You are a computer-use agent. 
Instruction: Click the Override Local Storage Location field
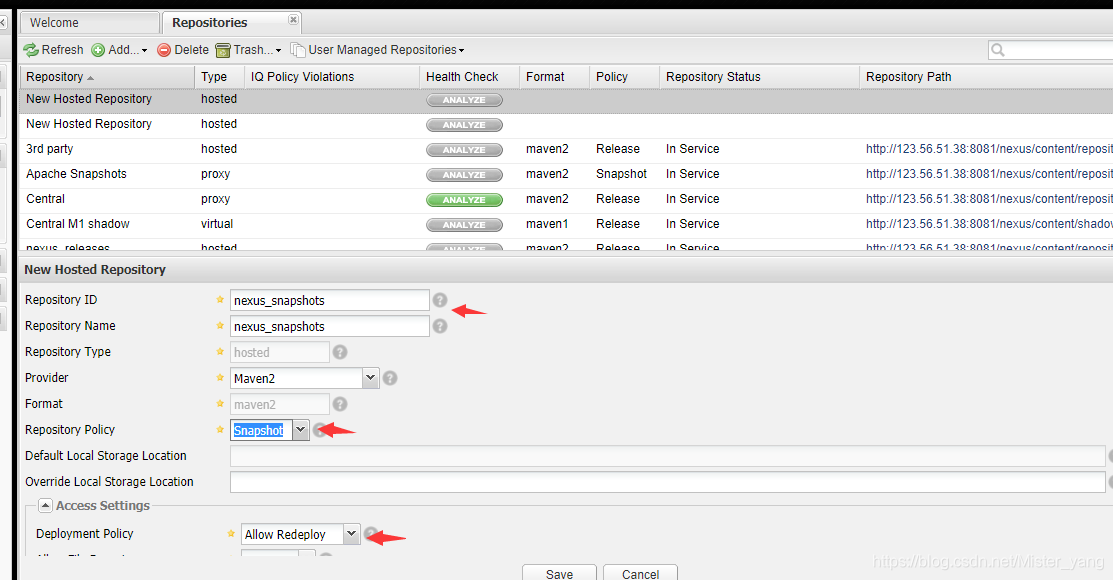(667, 482)
